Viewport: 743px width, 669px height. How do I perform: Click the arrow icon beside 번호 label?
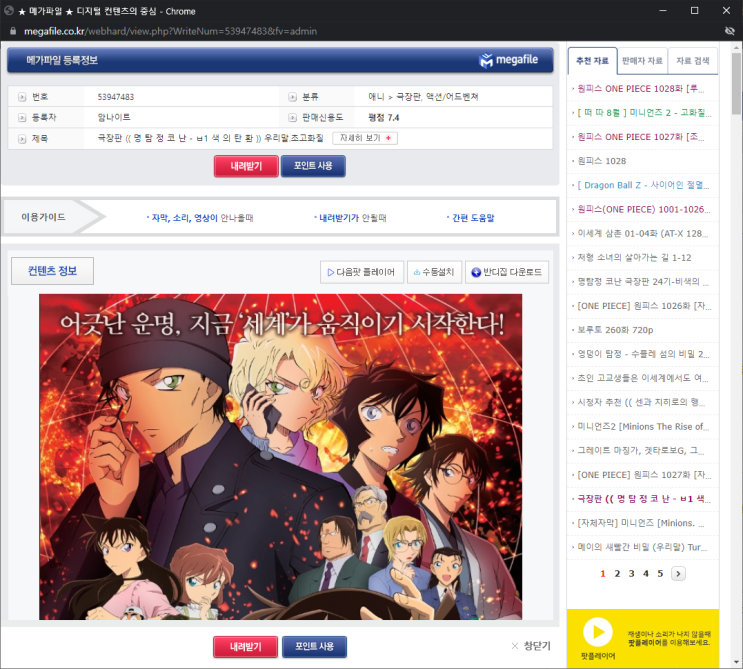point(22,97)
